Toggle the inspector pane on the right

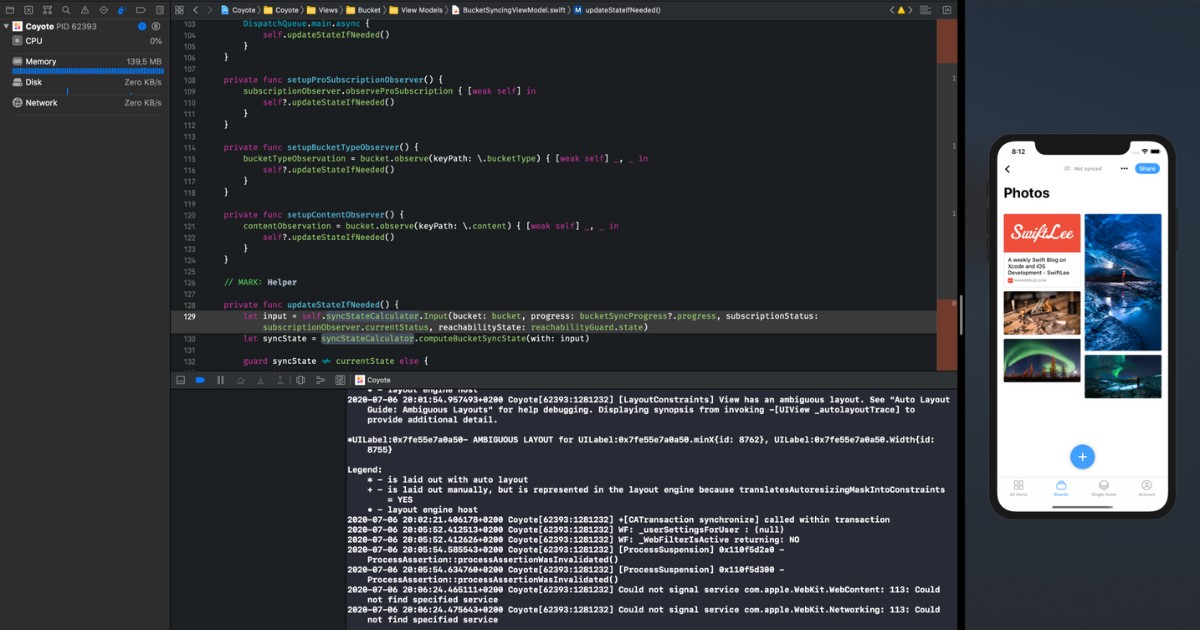tap(945, 9)
